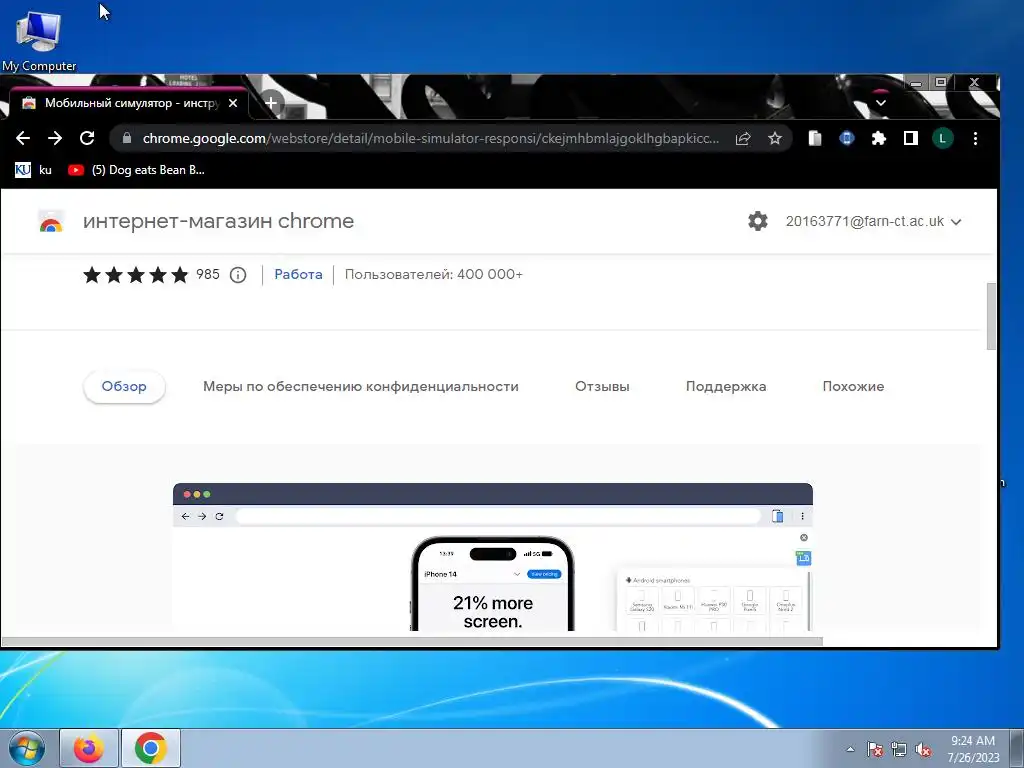Expand the tab search chevron

click(880, 103)
